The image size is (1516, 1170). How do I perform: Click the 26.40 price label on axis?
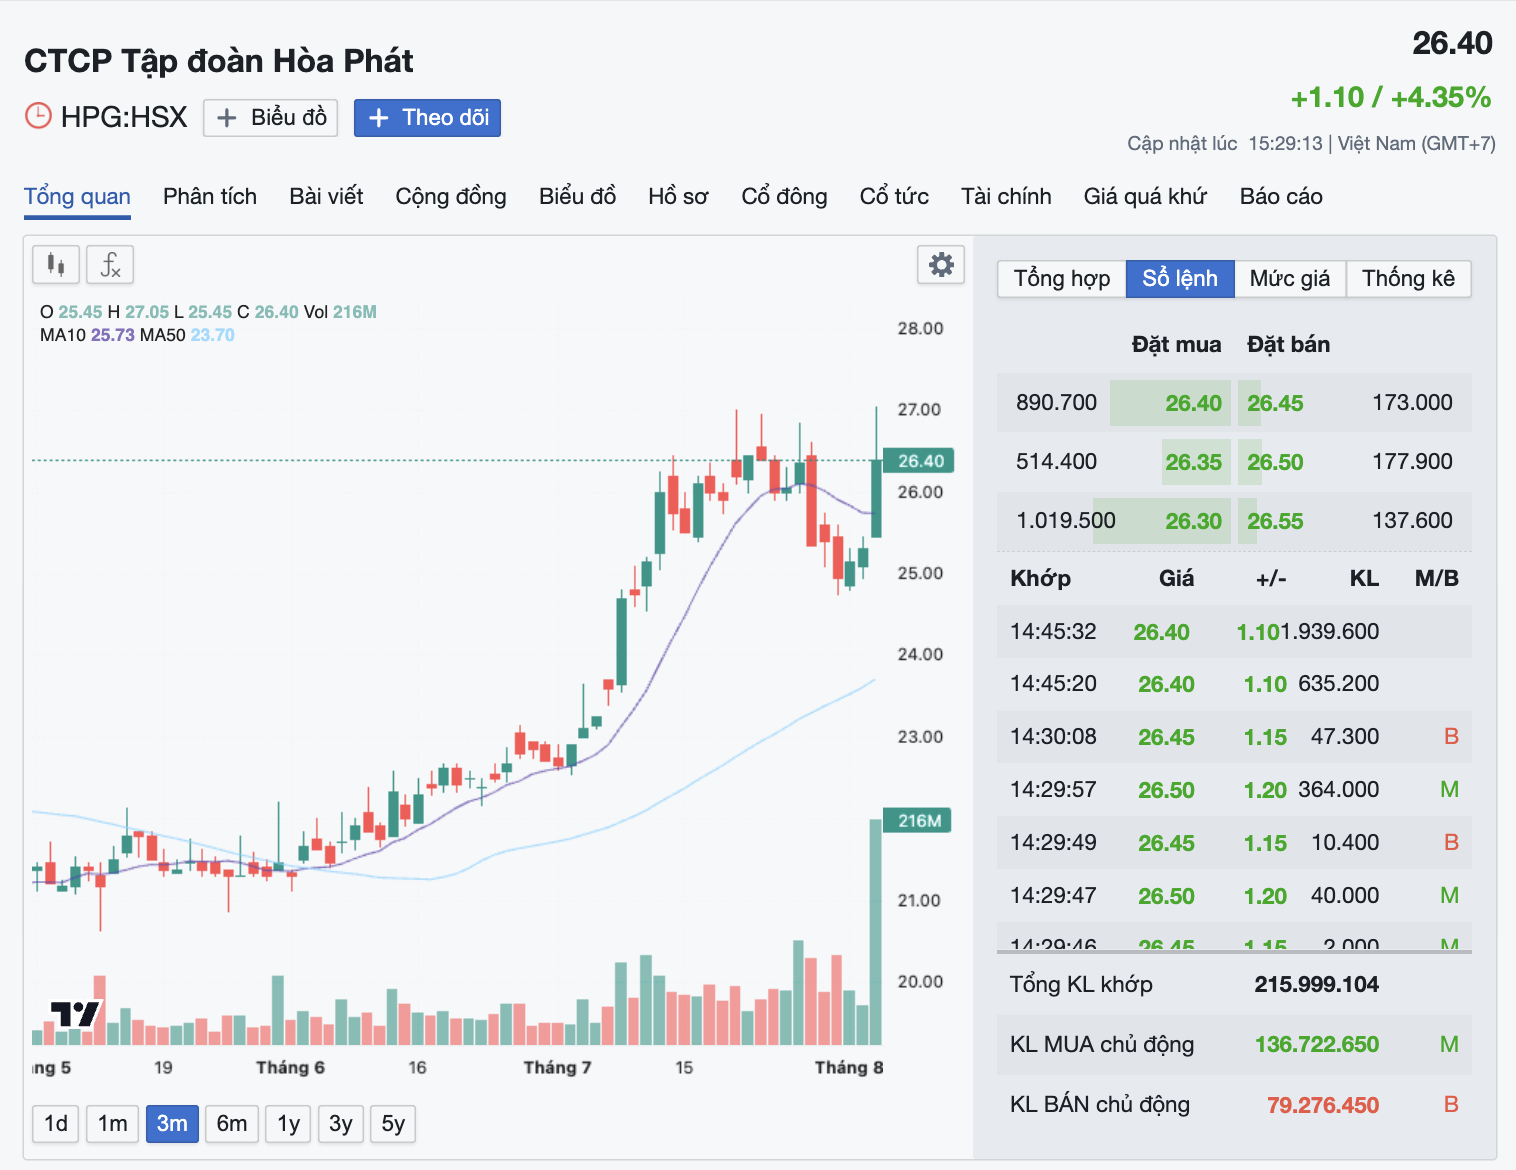coord(919,461)
